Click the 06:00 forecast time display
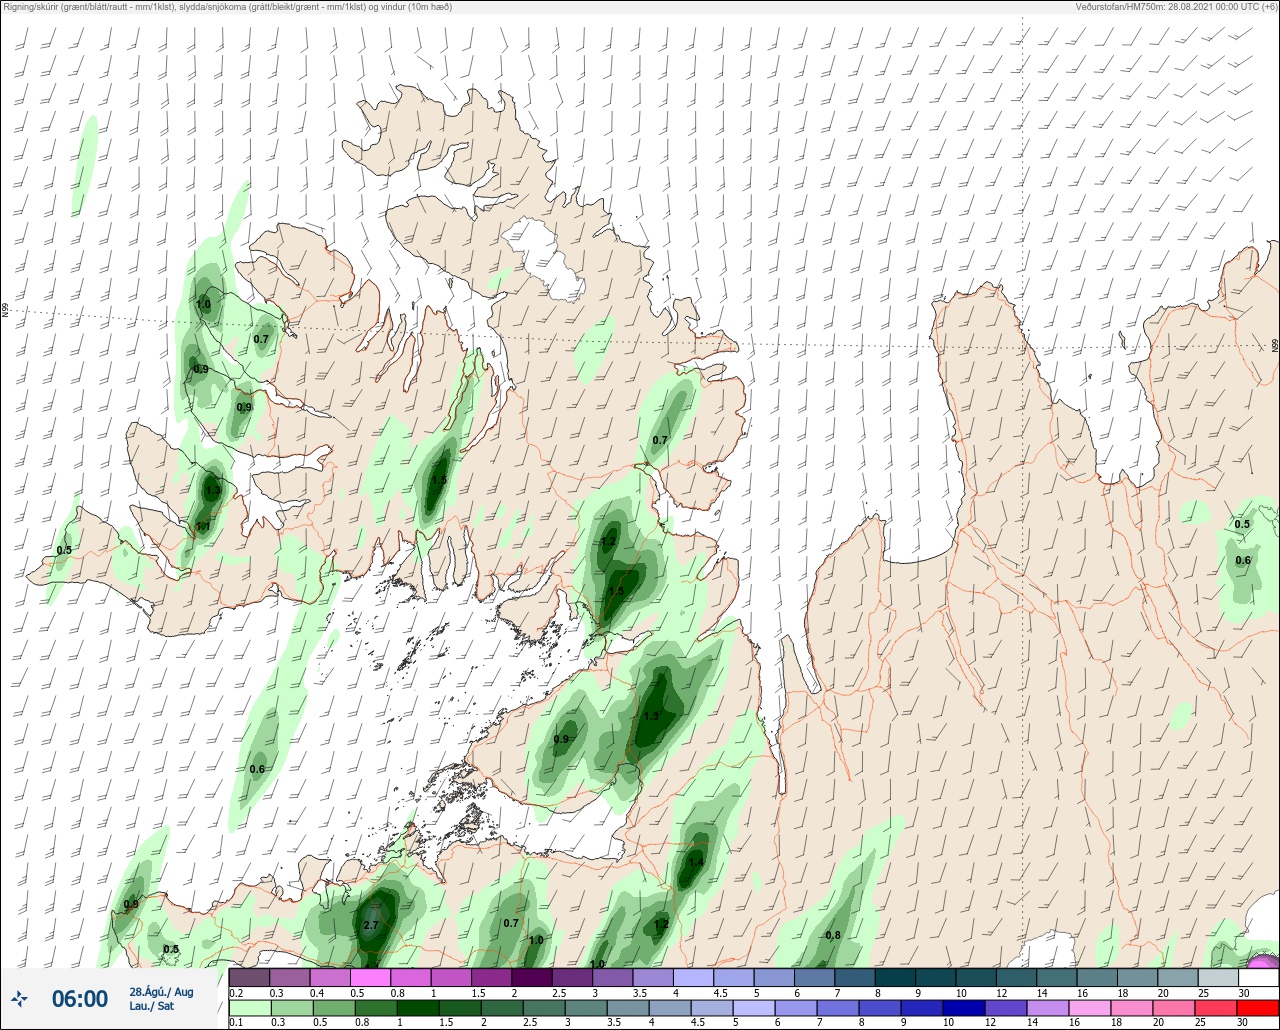 pos(79,999)
